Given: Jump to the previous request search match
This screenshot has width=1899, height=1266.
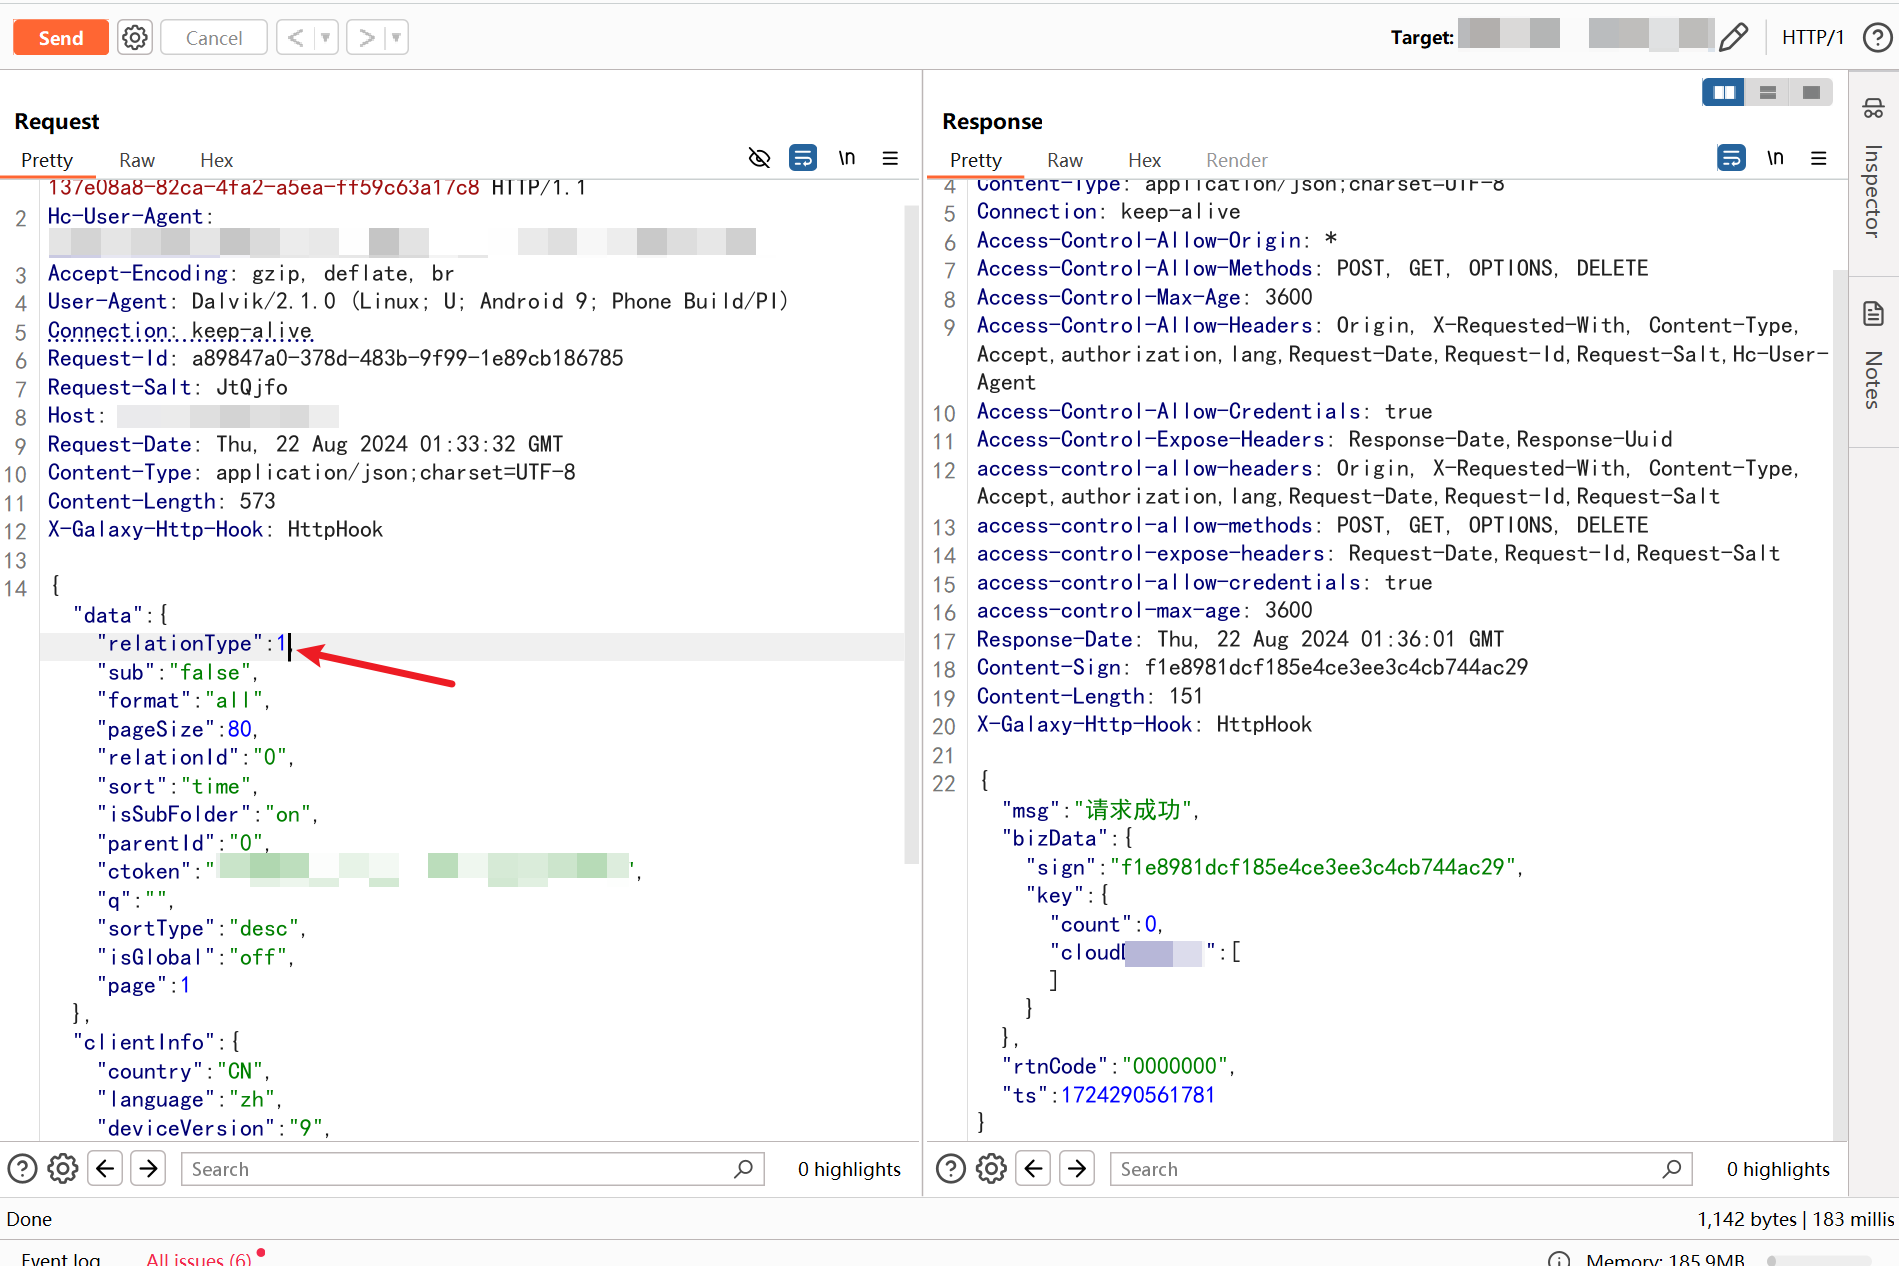Looking at the screenshot, I should [x=105, y=1168].
